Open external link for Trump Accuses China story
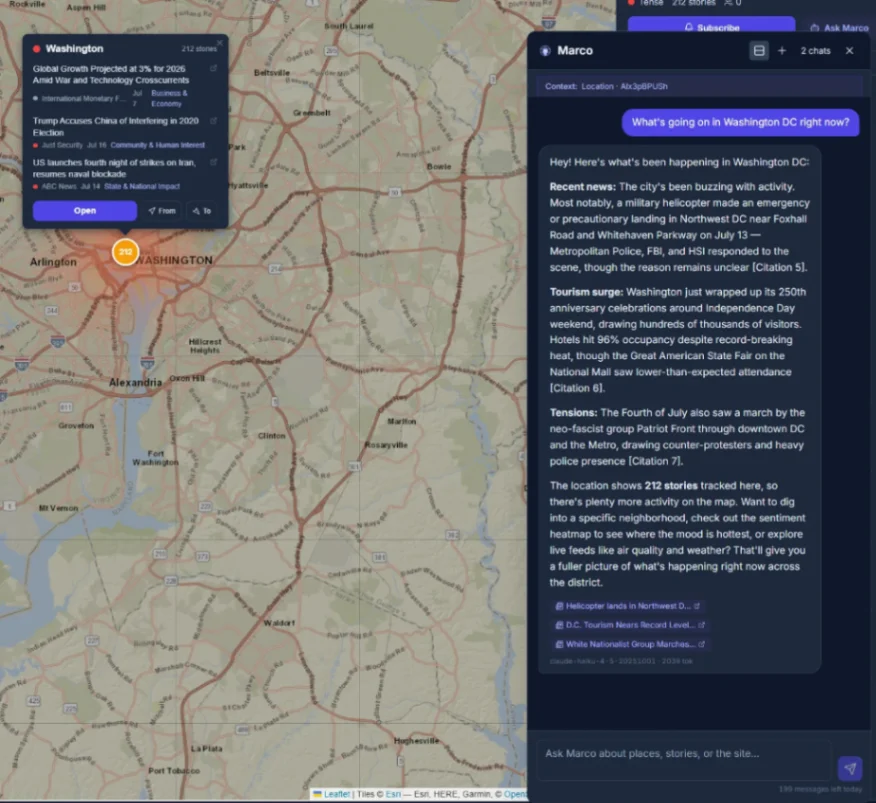Image resolution: width=876 pixels, height=803 pixels. coord(213,121)
